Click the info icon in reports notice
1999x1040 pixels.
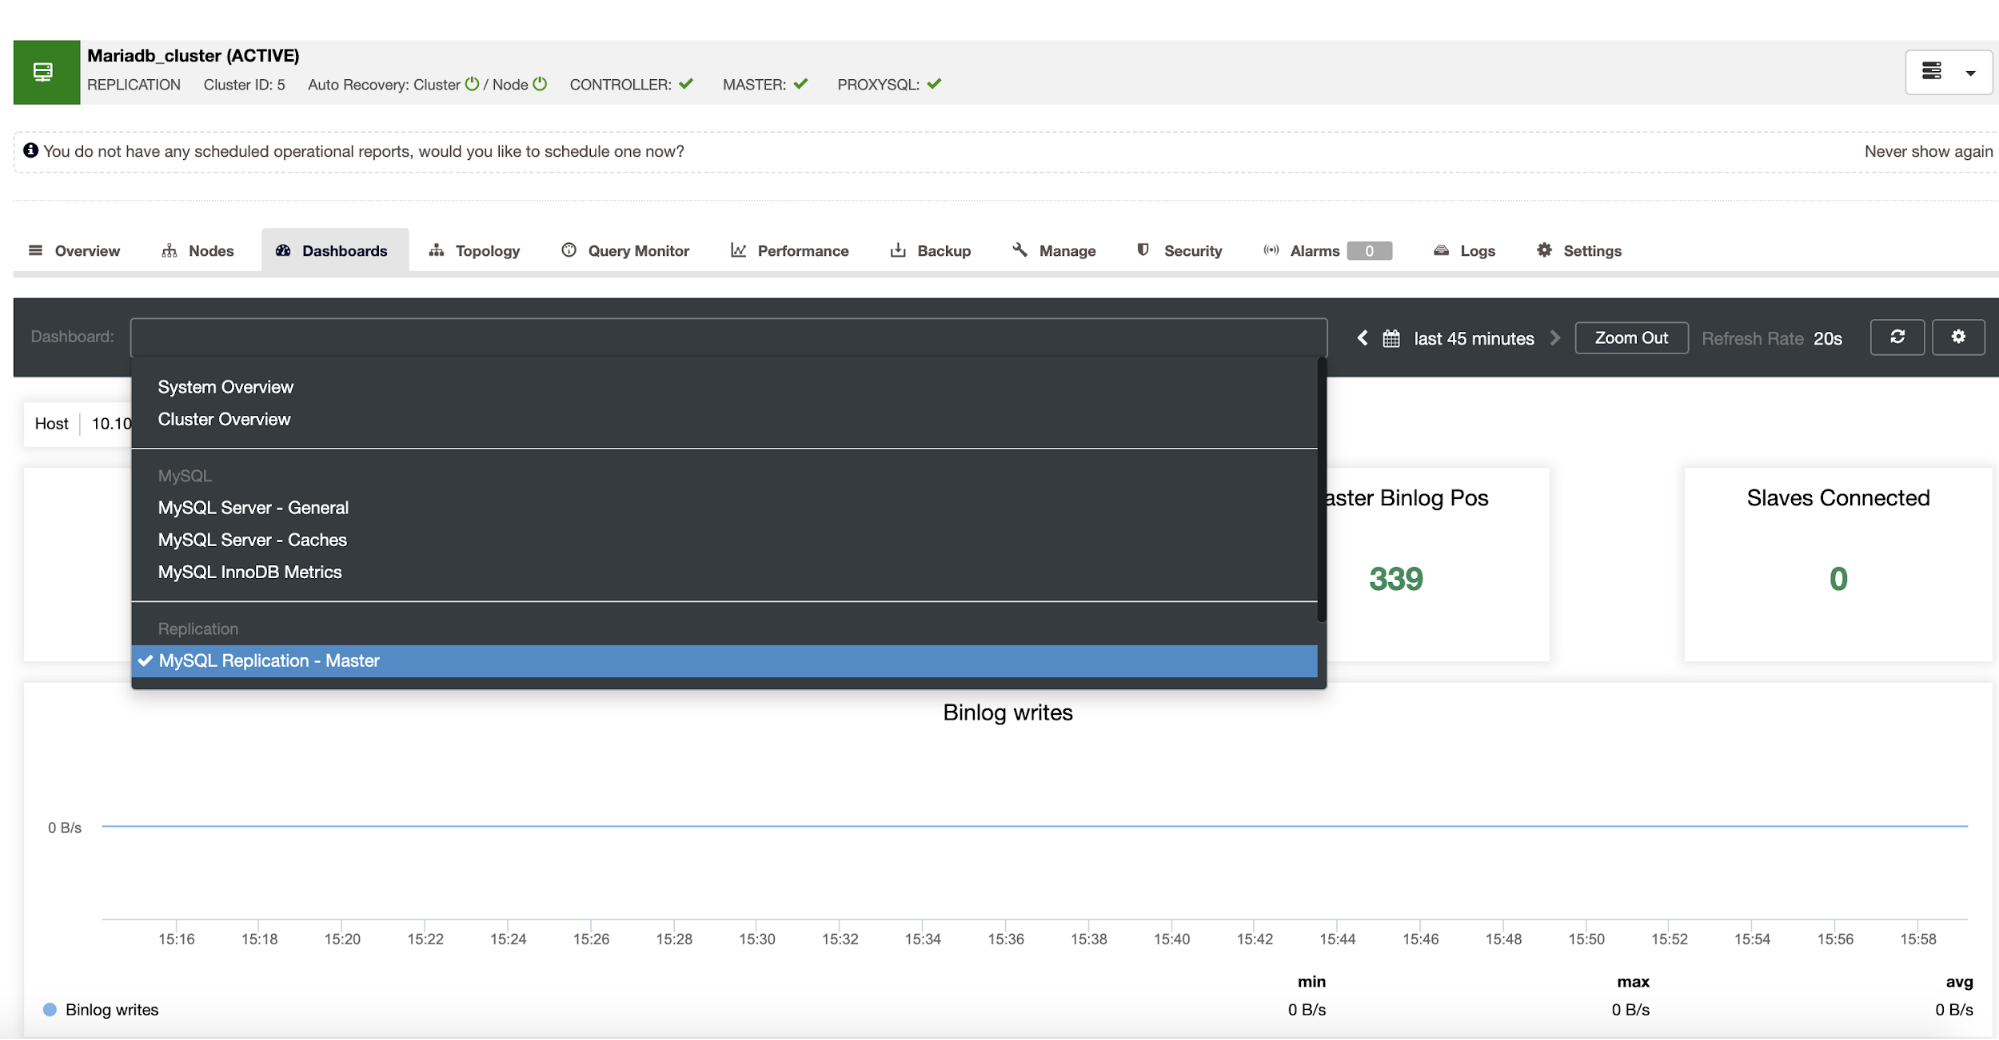click(31, 150)
